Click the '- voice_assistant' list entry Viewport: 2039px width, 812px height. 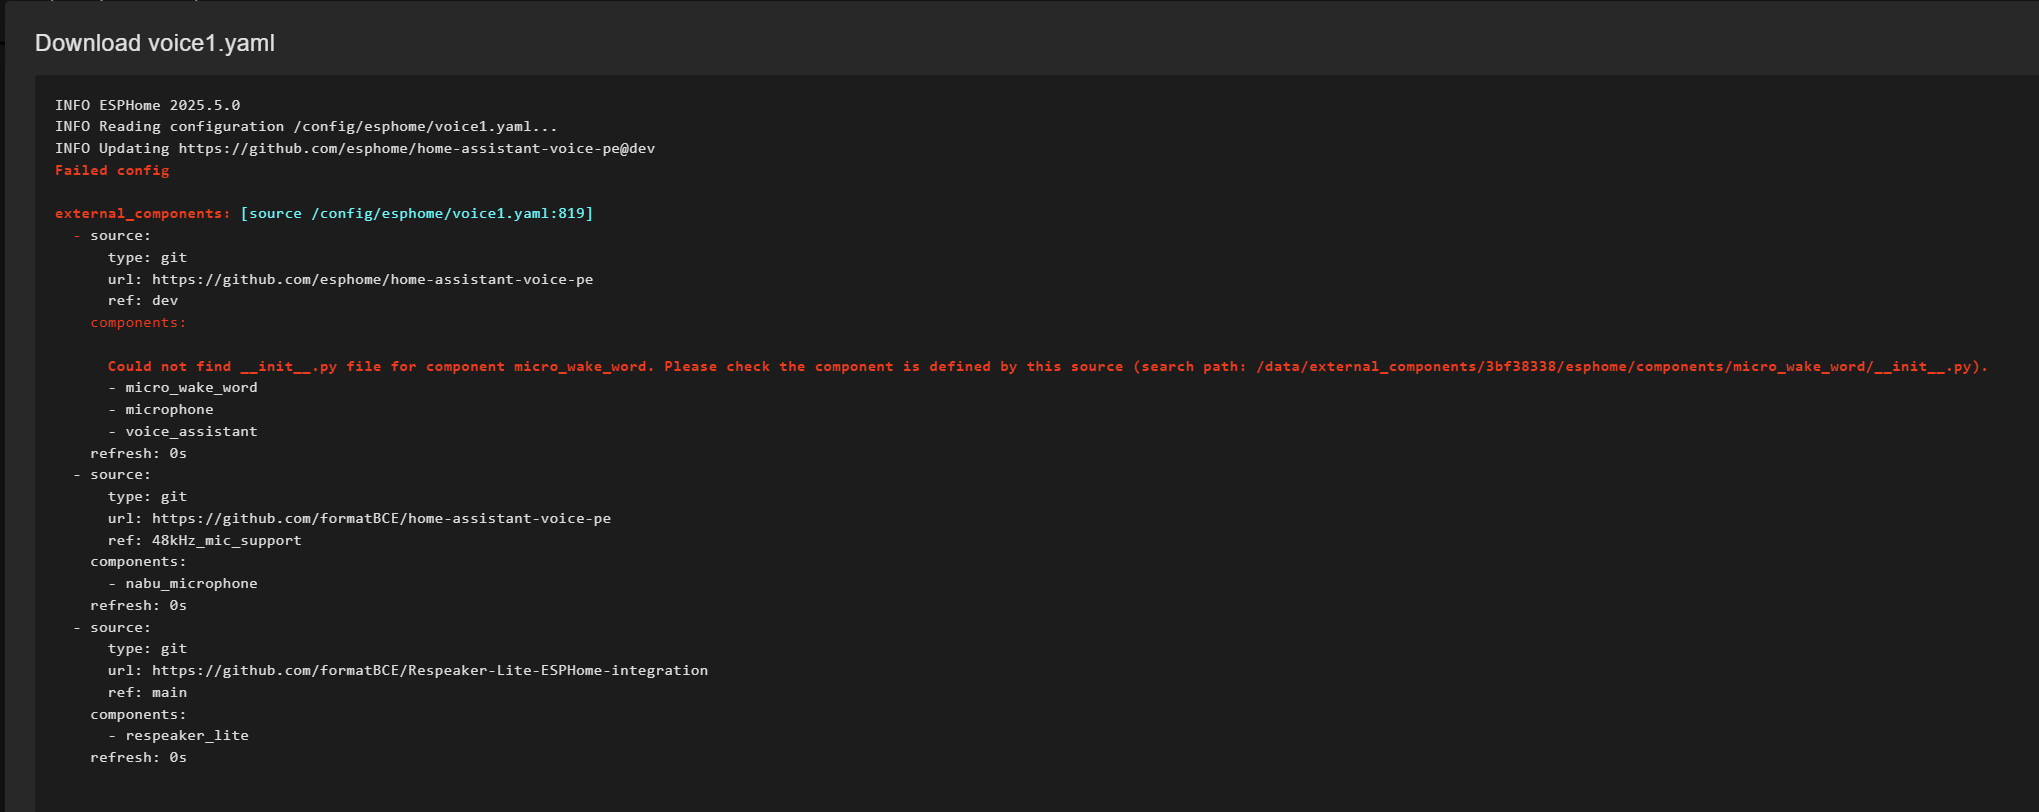point(183,432)
